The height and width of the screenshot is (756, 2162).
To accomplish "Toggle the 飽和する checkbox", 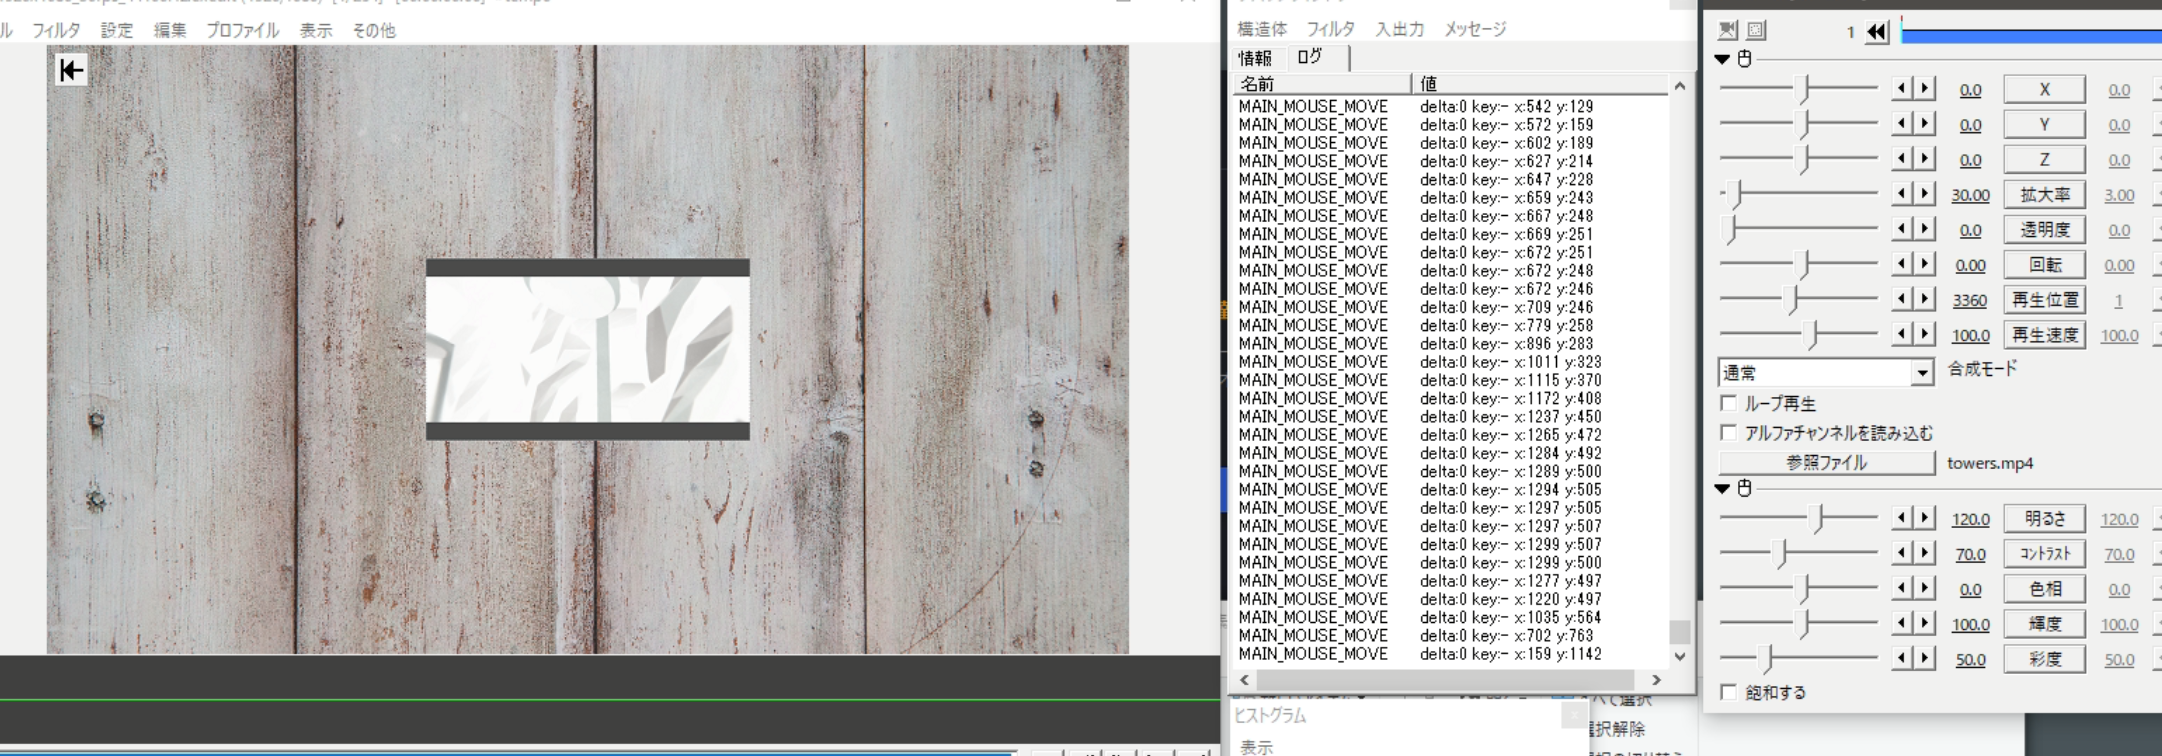I will pos(1728,692).
